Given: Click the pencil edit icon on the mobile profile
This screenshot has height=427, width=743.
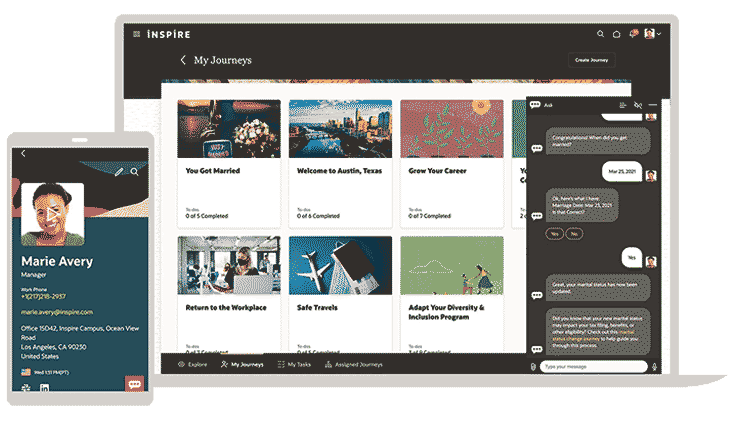Looking at the screenshot, I should 119,172.
